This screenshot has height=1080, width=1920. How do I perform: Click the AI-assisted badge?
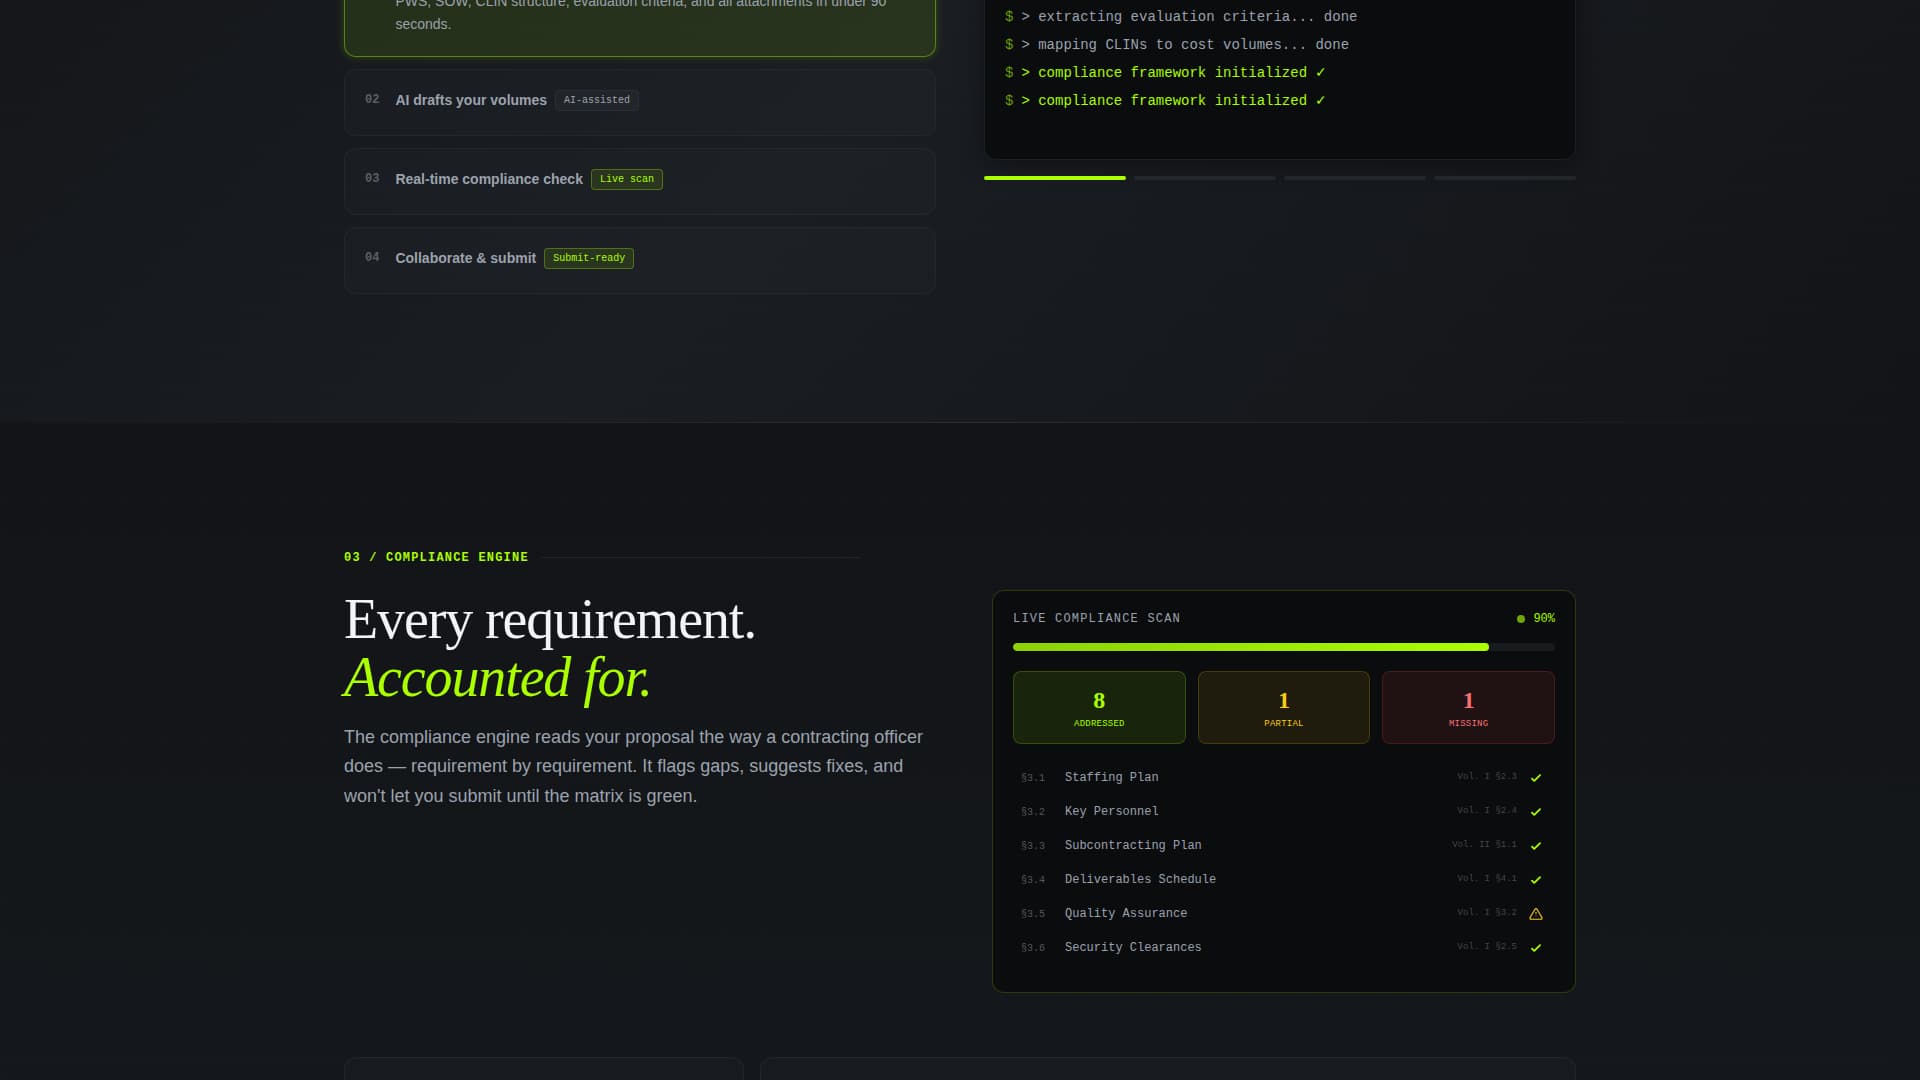(596, 100)
